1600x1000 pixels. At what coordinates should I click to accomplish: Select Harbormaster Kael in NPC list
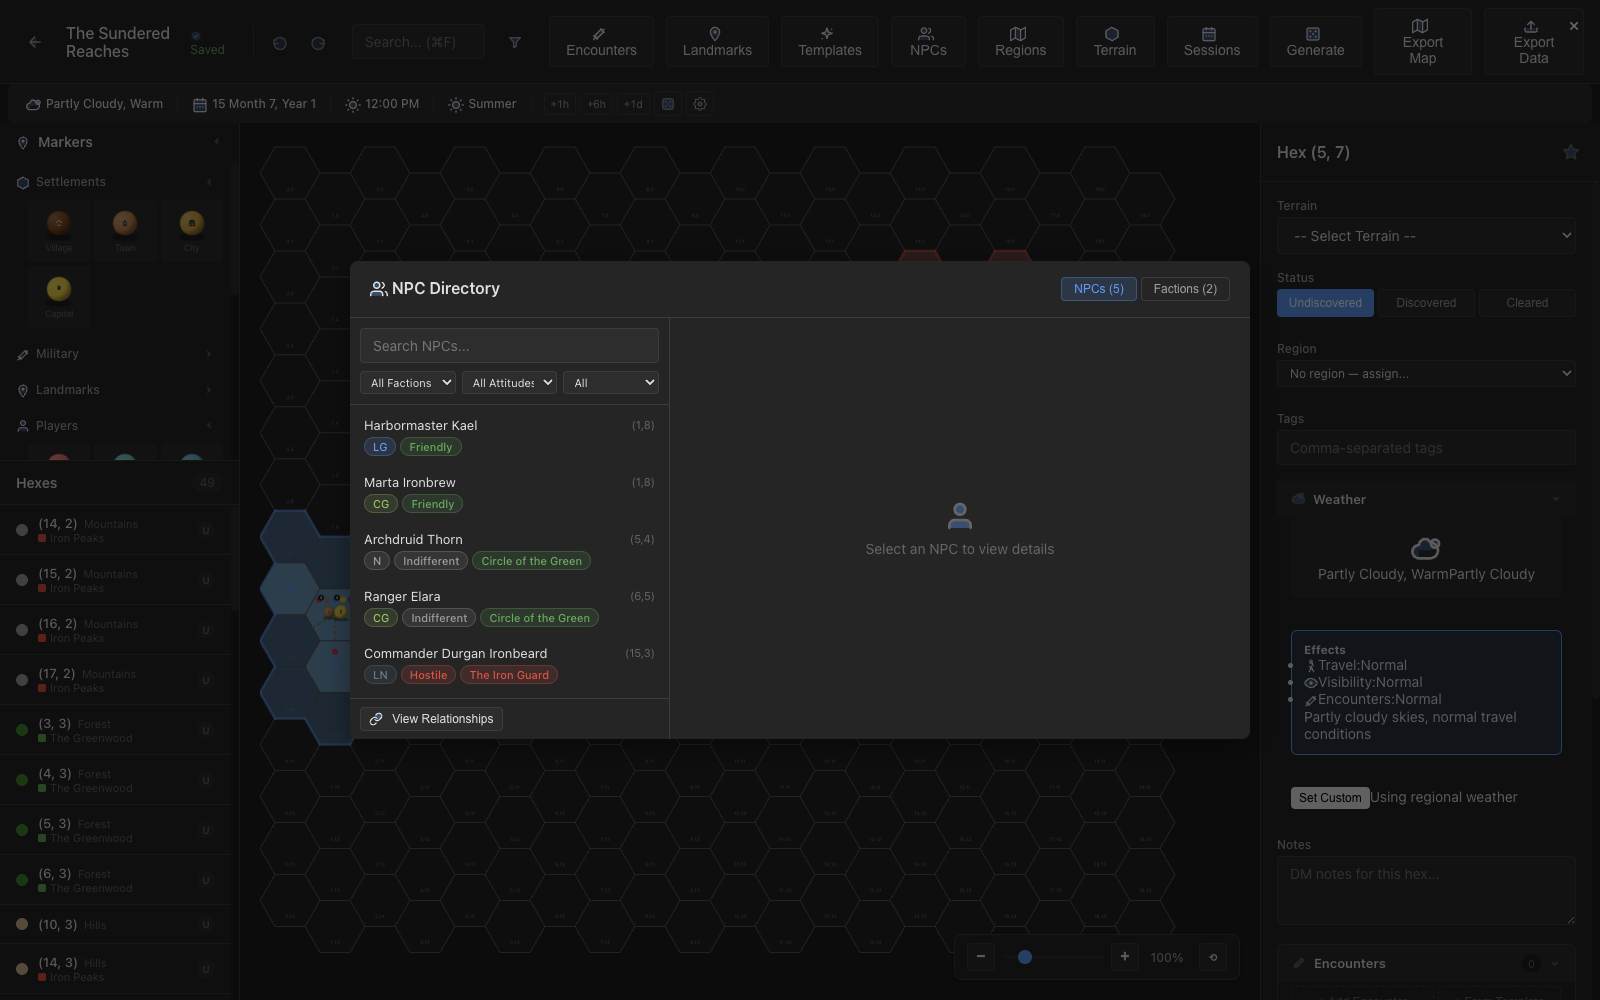509,437
